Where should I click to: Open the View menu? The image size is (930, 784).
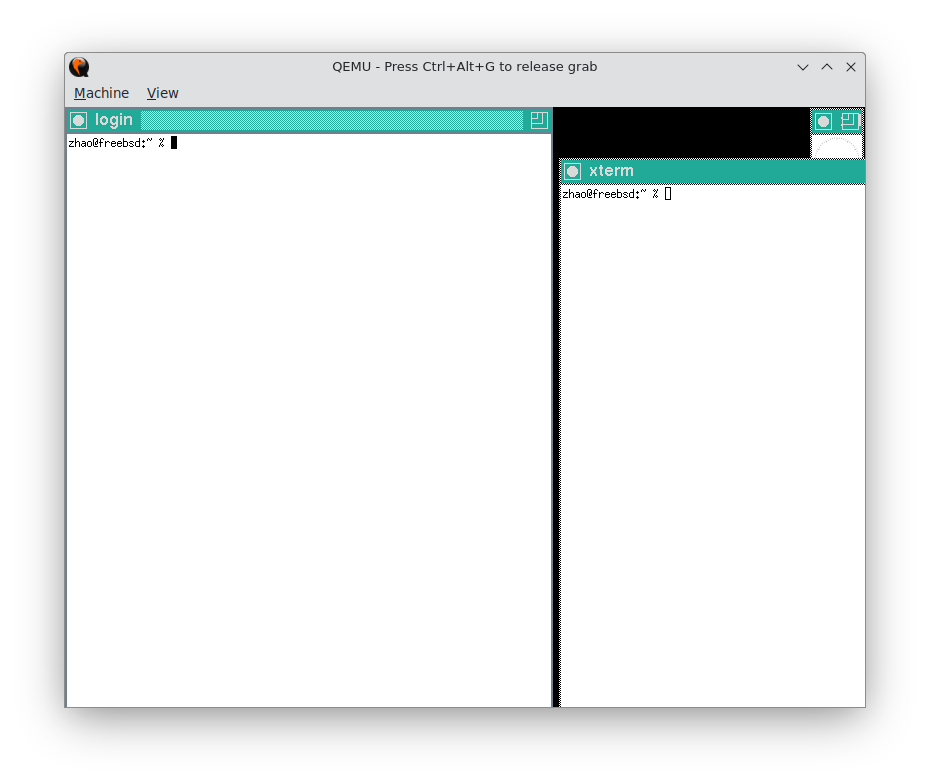pyautogui.click(x=162, y=92)
